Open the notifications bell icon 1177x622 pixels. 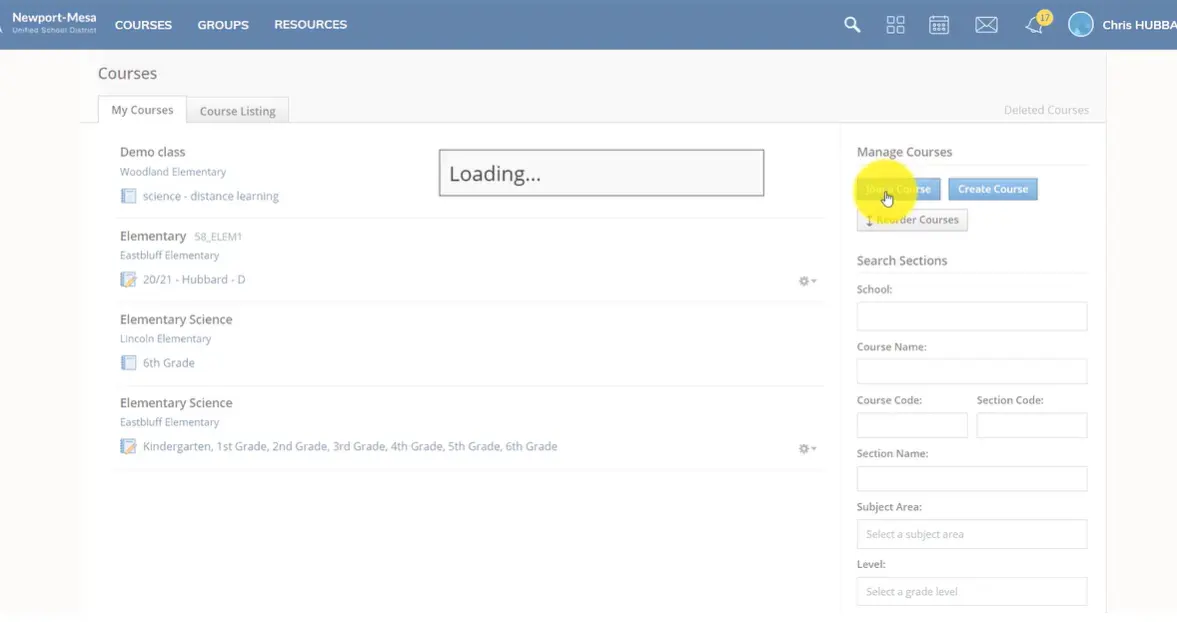[x=1035, y=26]
